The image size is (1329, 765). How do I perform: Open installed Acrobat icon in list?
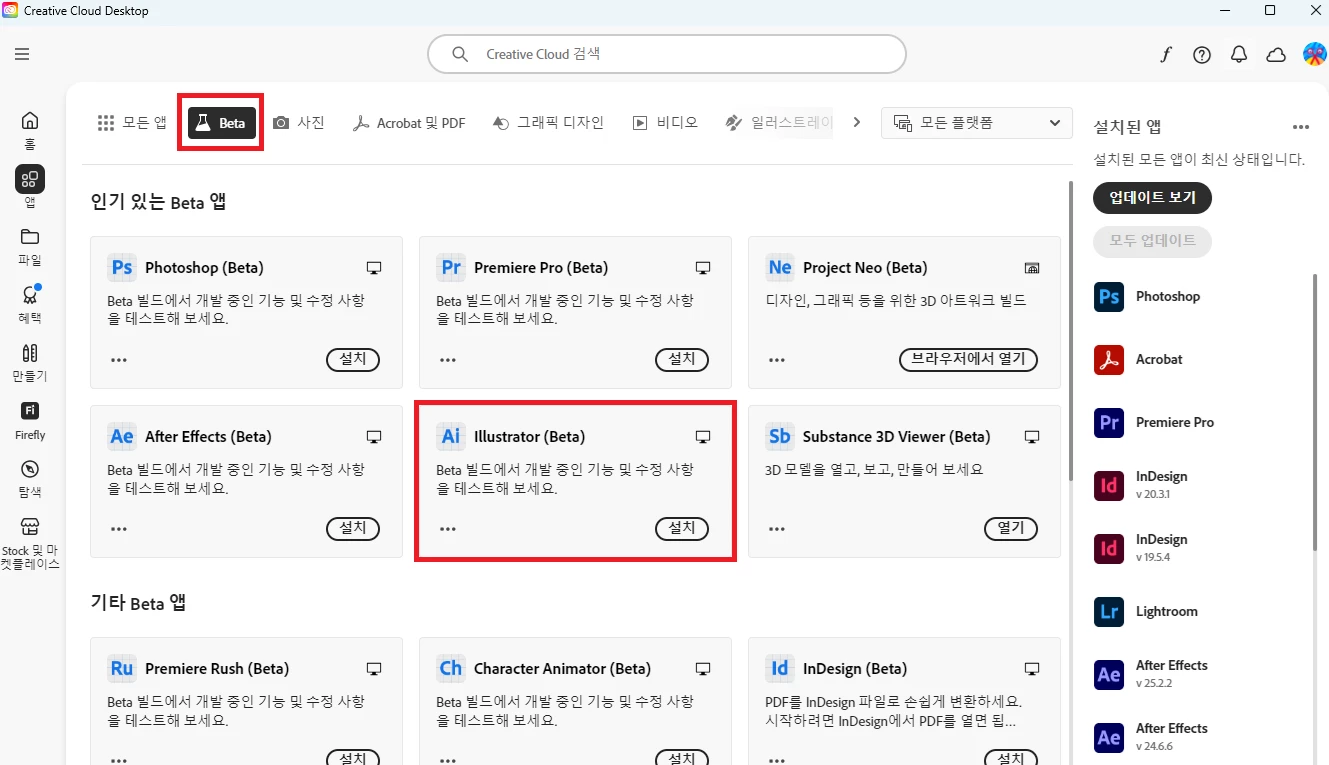(x=1109, y=359)
